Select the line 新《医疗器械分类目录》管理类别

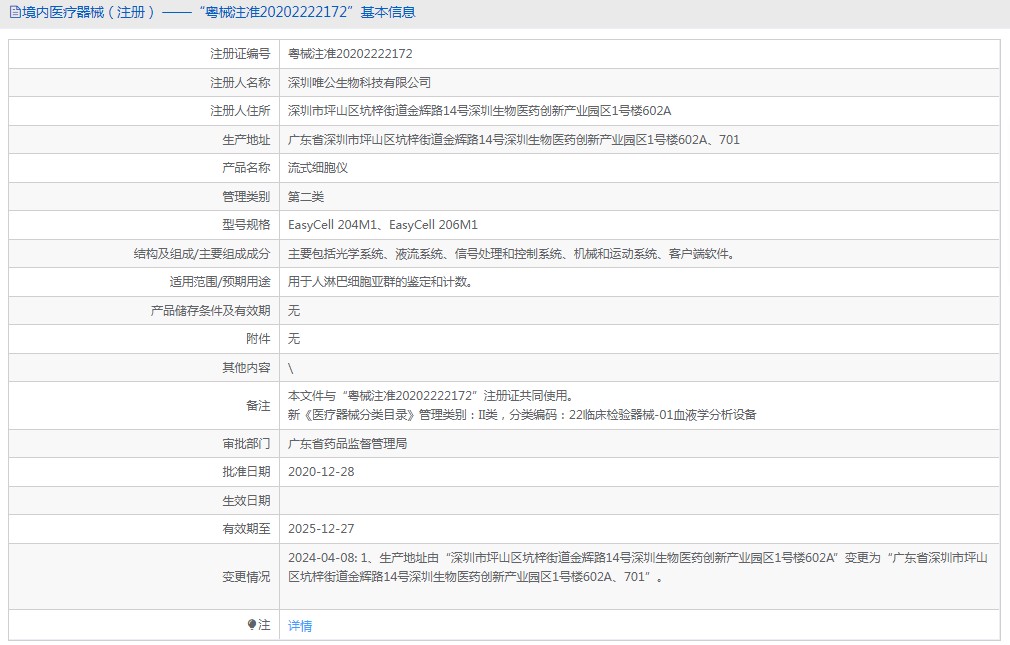point(522,415)
